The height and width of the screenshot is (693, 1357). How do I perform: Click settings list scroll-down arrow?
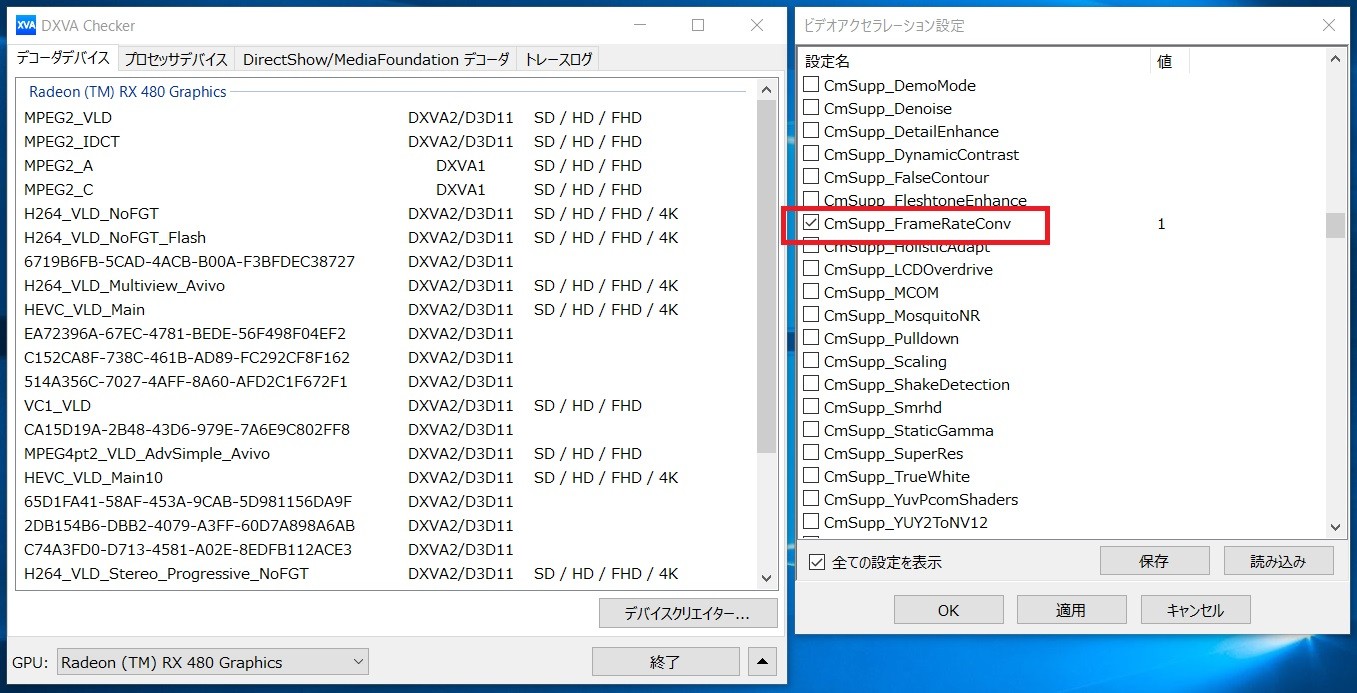pyautogui.click(x=1336, y=527)
